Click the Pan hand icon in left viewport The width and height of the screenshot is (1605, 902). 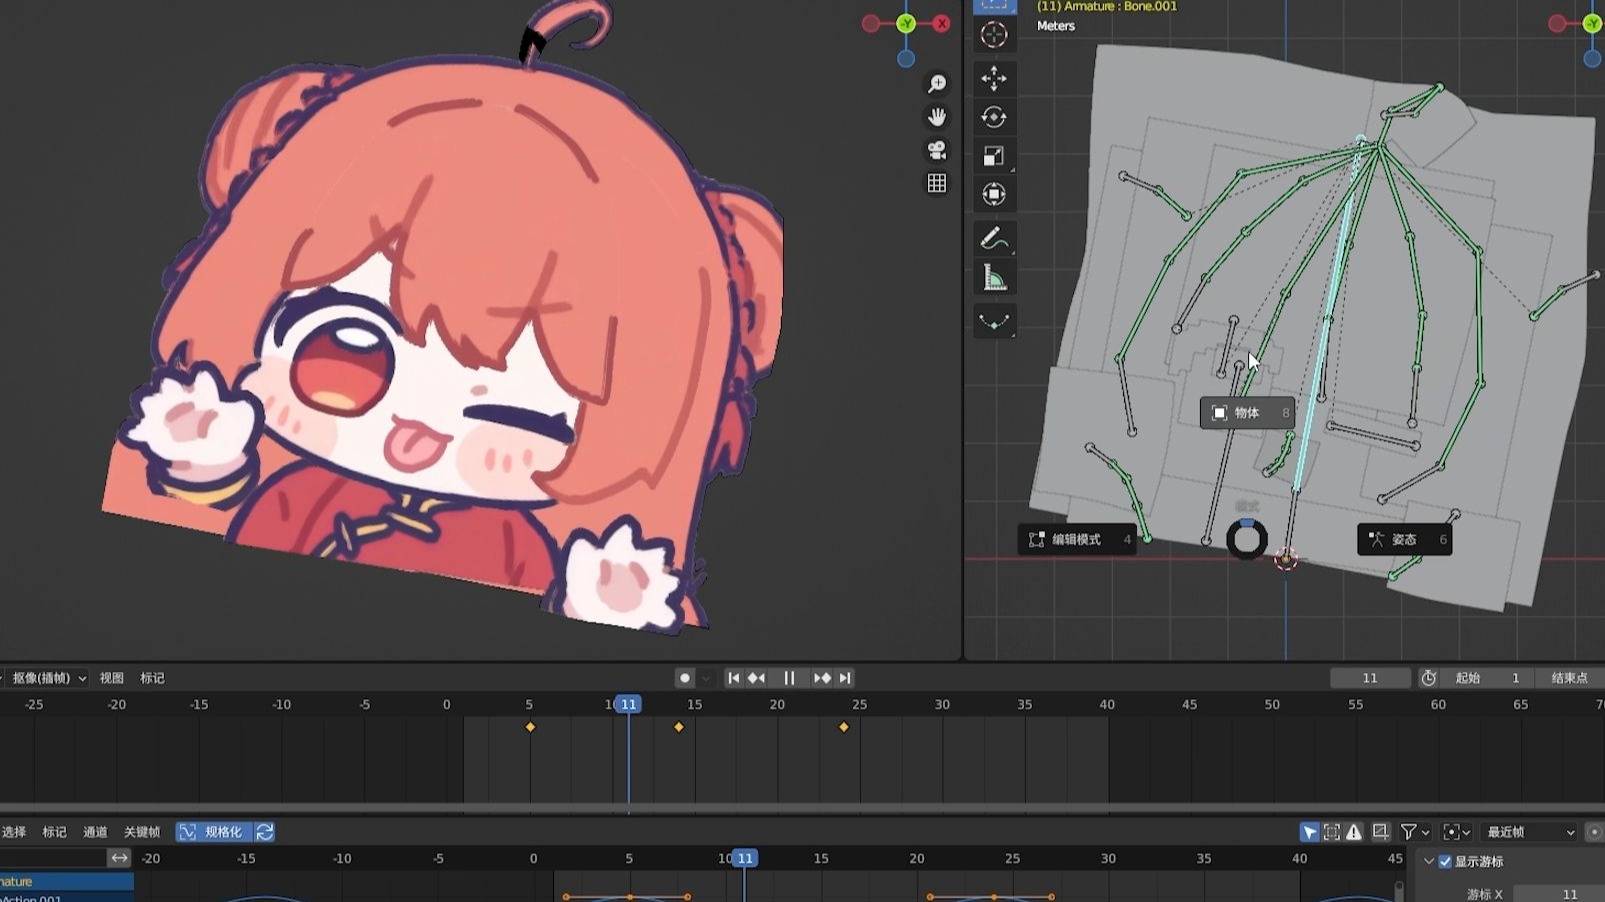click(937, 117)
